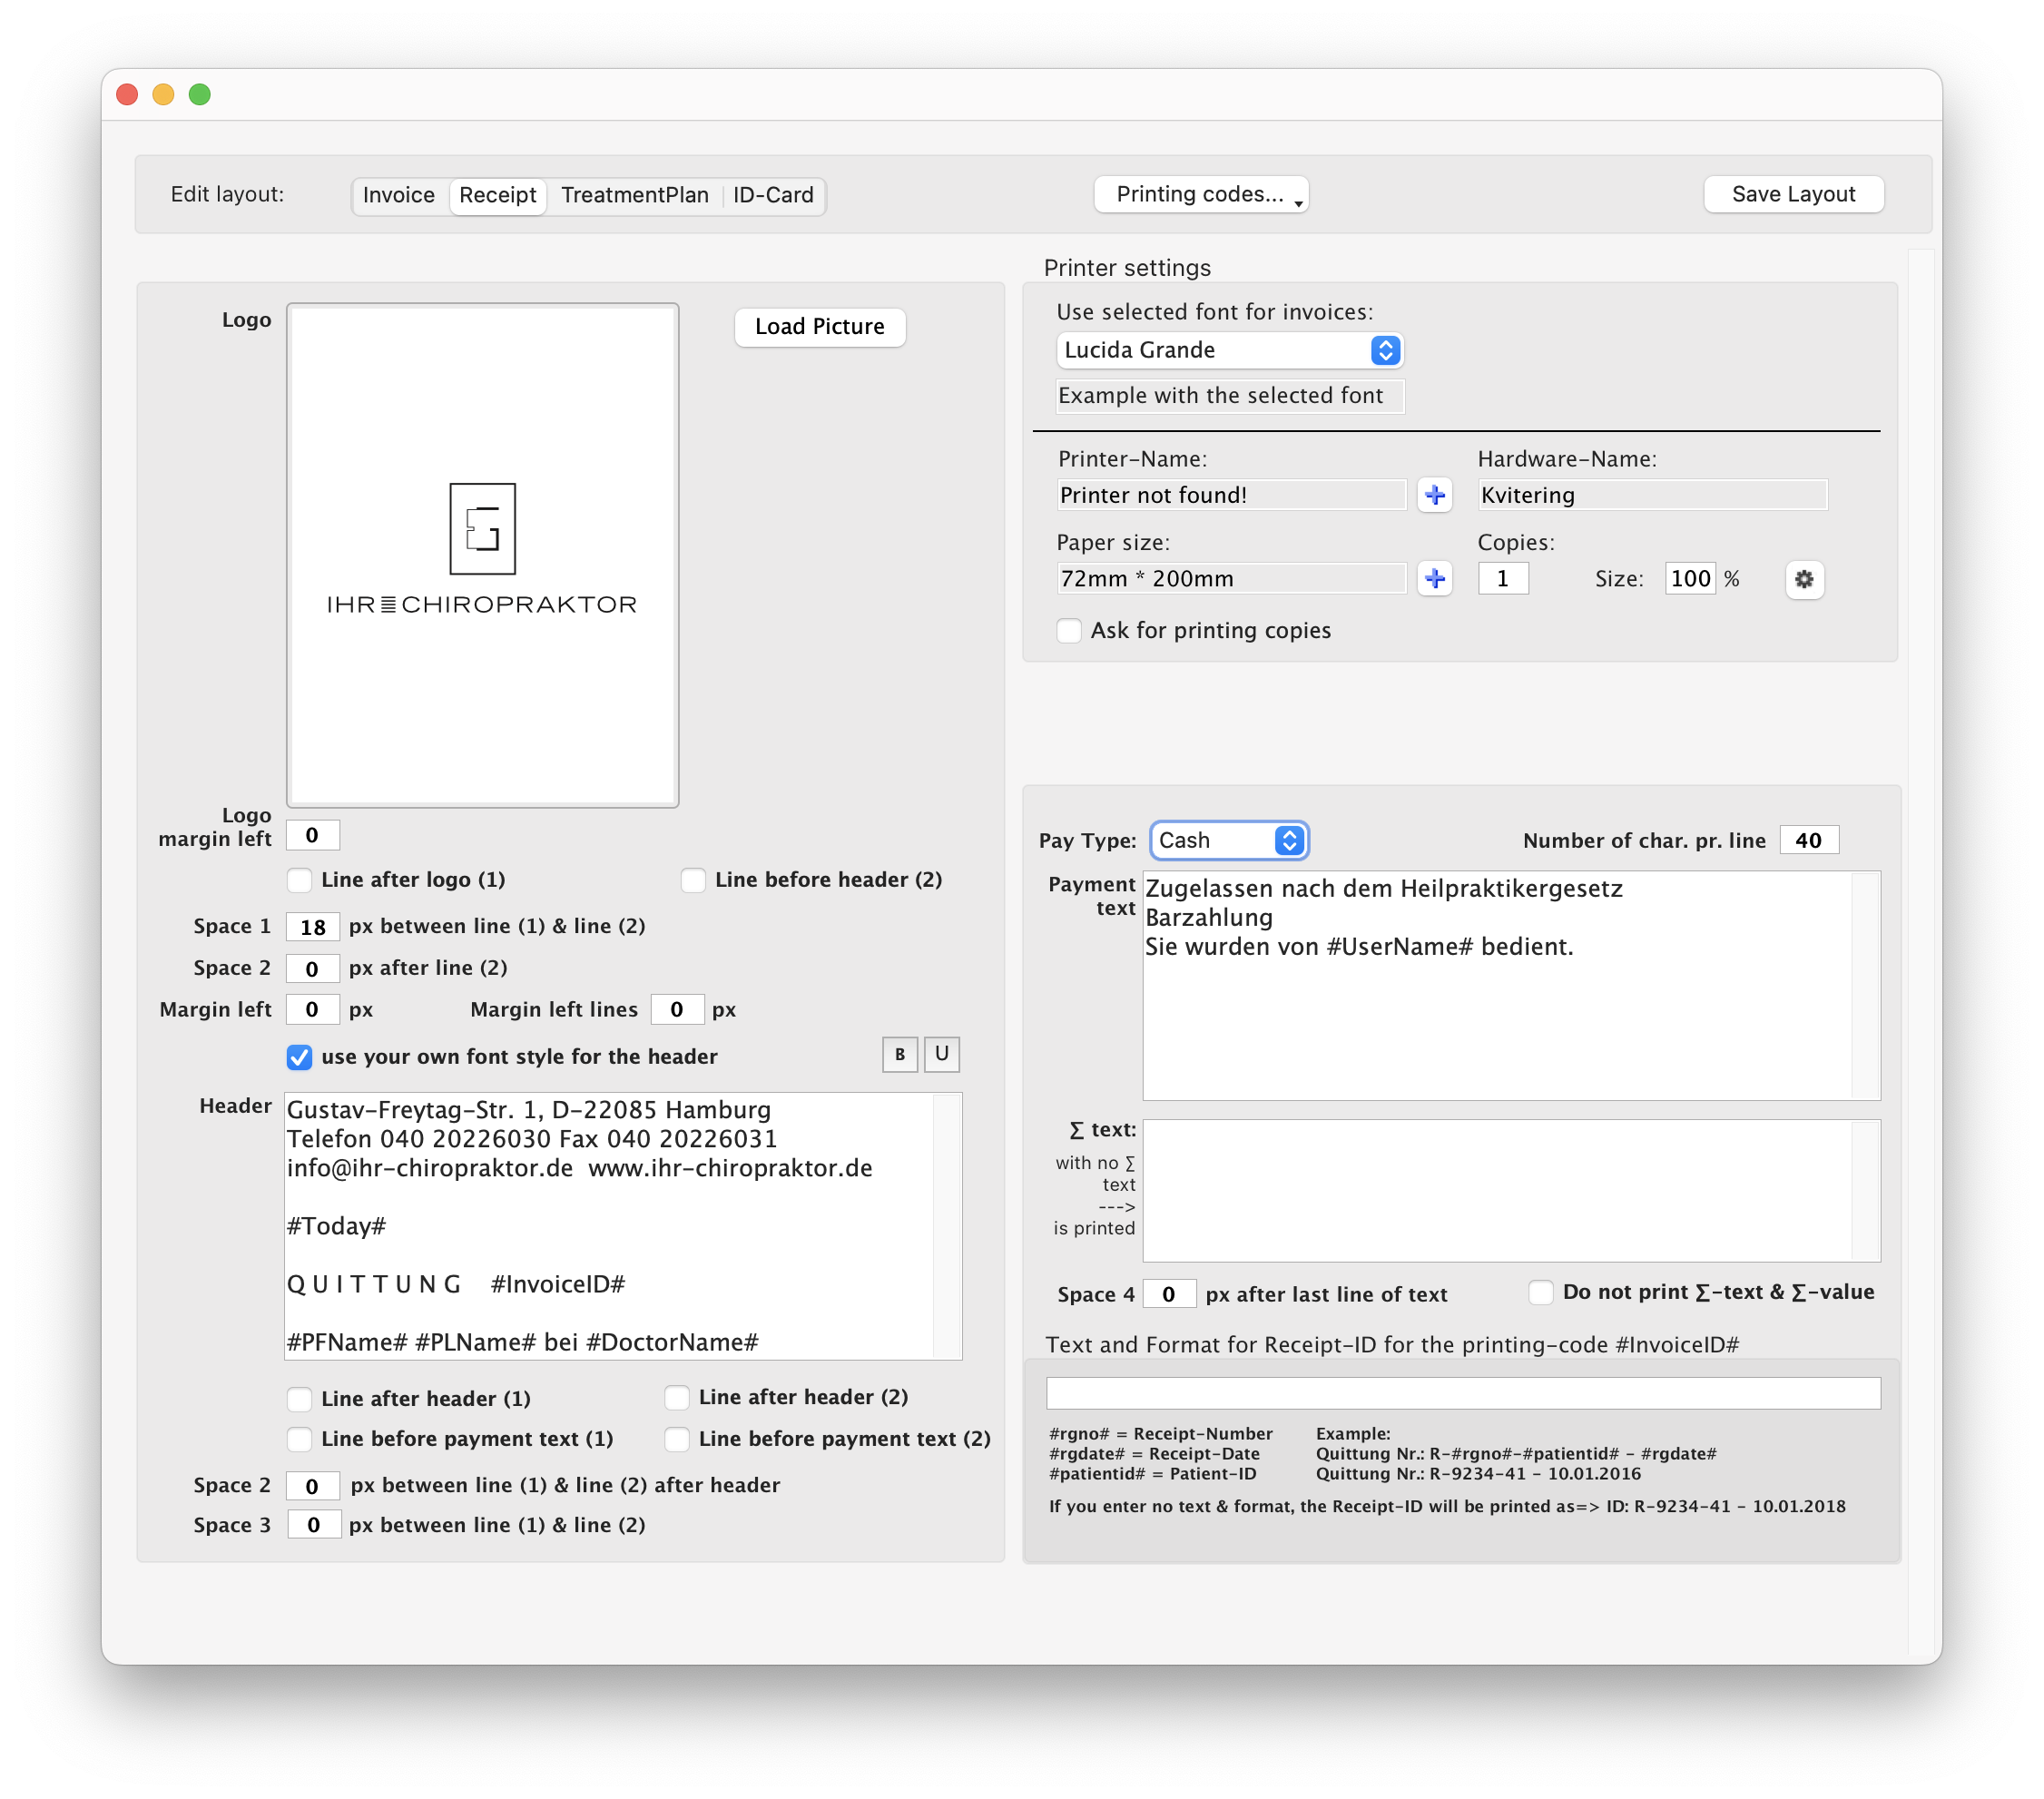Click the Save Layout button

pyautogui.click(x=1792, y=194)
